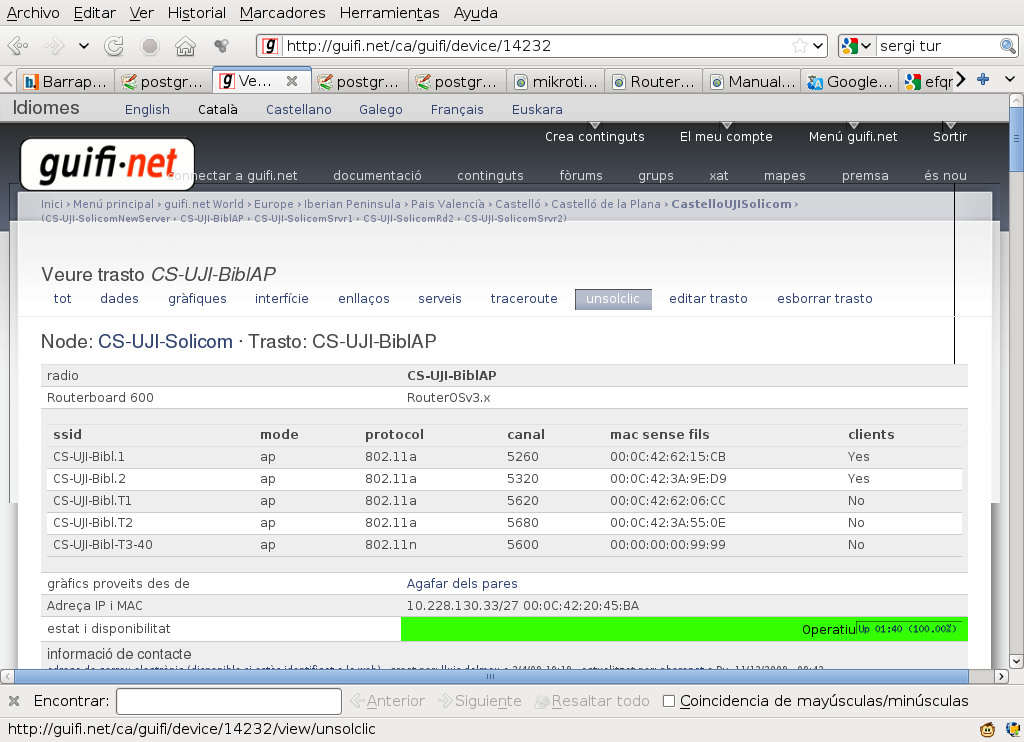
Task: Open the Marcadores menu
Action: [x=282, y=13]
